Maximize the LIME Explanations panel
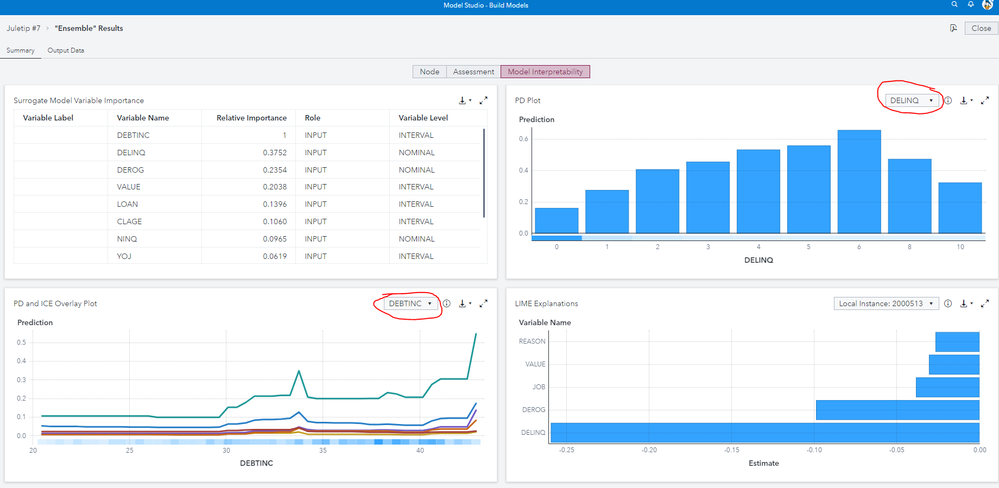This screenshot has width=999, height=488. coord(985,303)
